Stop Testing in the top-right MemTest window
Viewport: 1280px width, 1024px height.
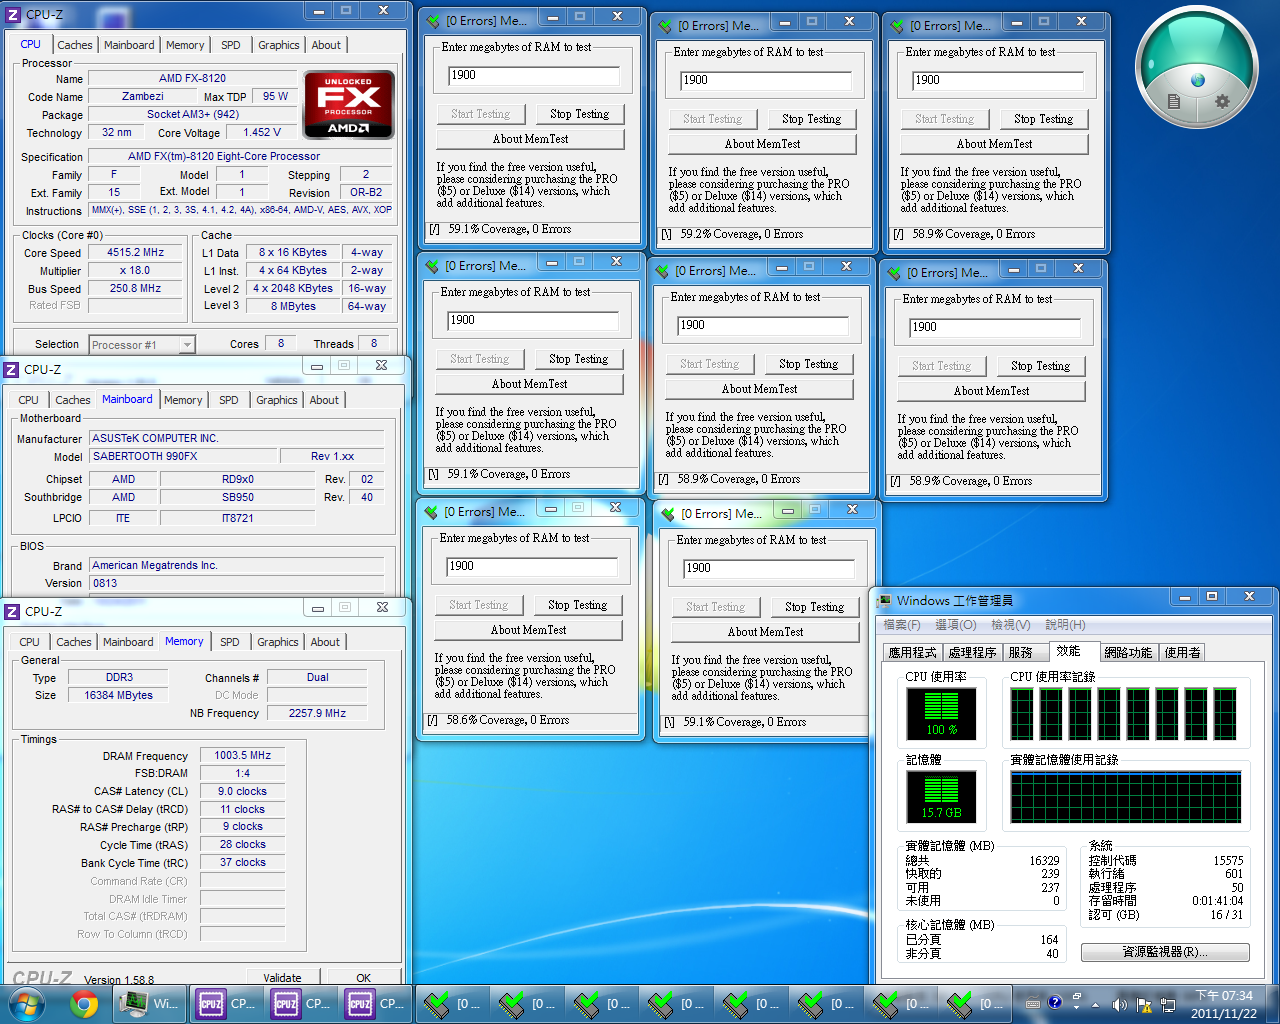pos(1044,119)
